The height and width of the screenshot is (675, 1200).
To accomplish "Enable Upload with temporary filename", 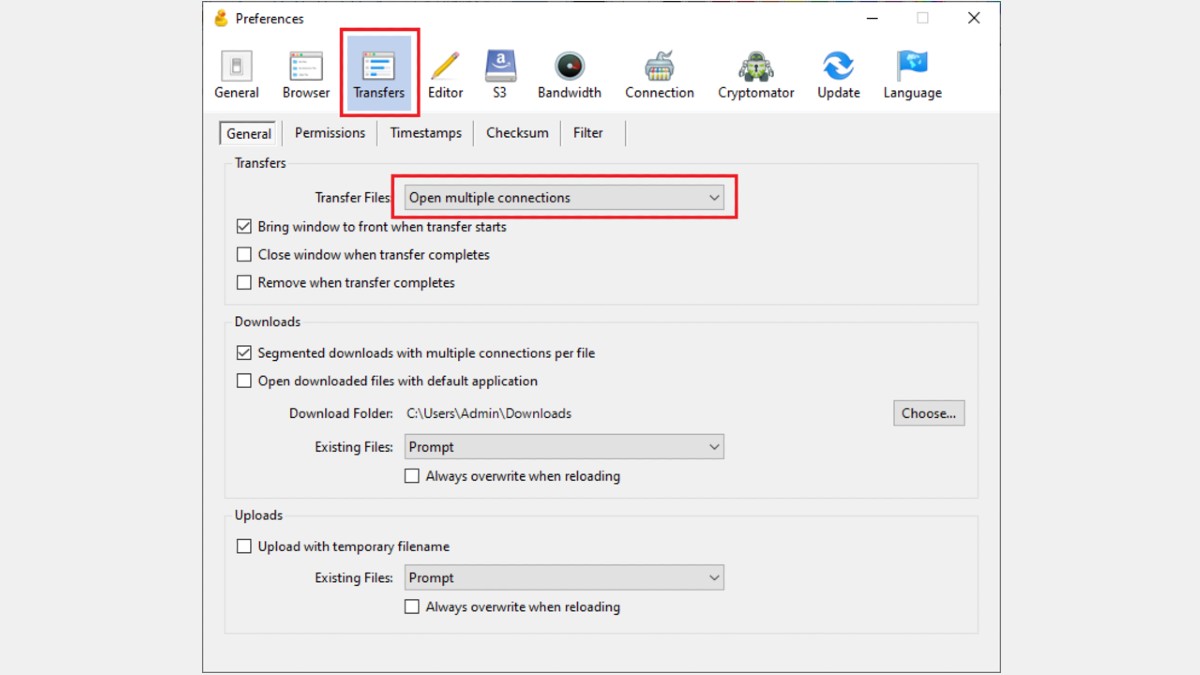I will click(244, 547).
